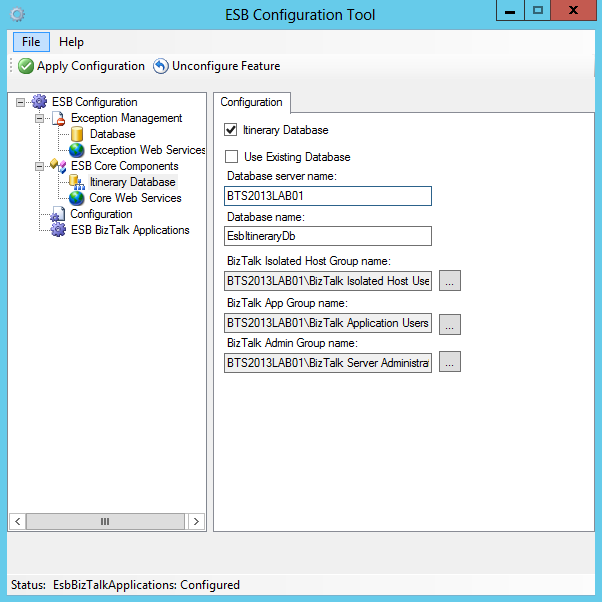602x602 pixels.
Task: Click the Unconfigure Feature undo arrow icon
Action: pyautogui.click(x=161, y=66)
